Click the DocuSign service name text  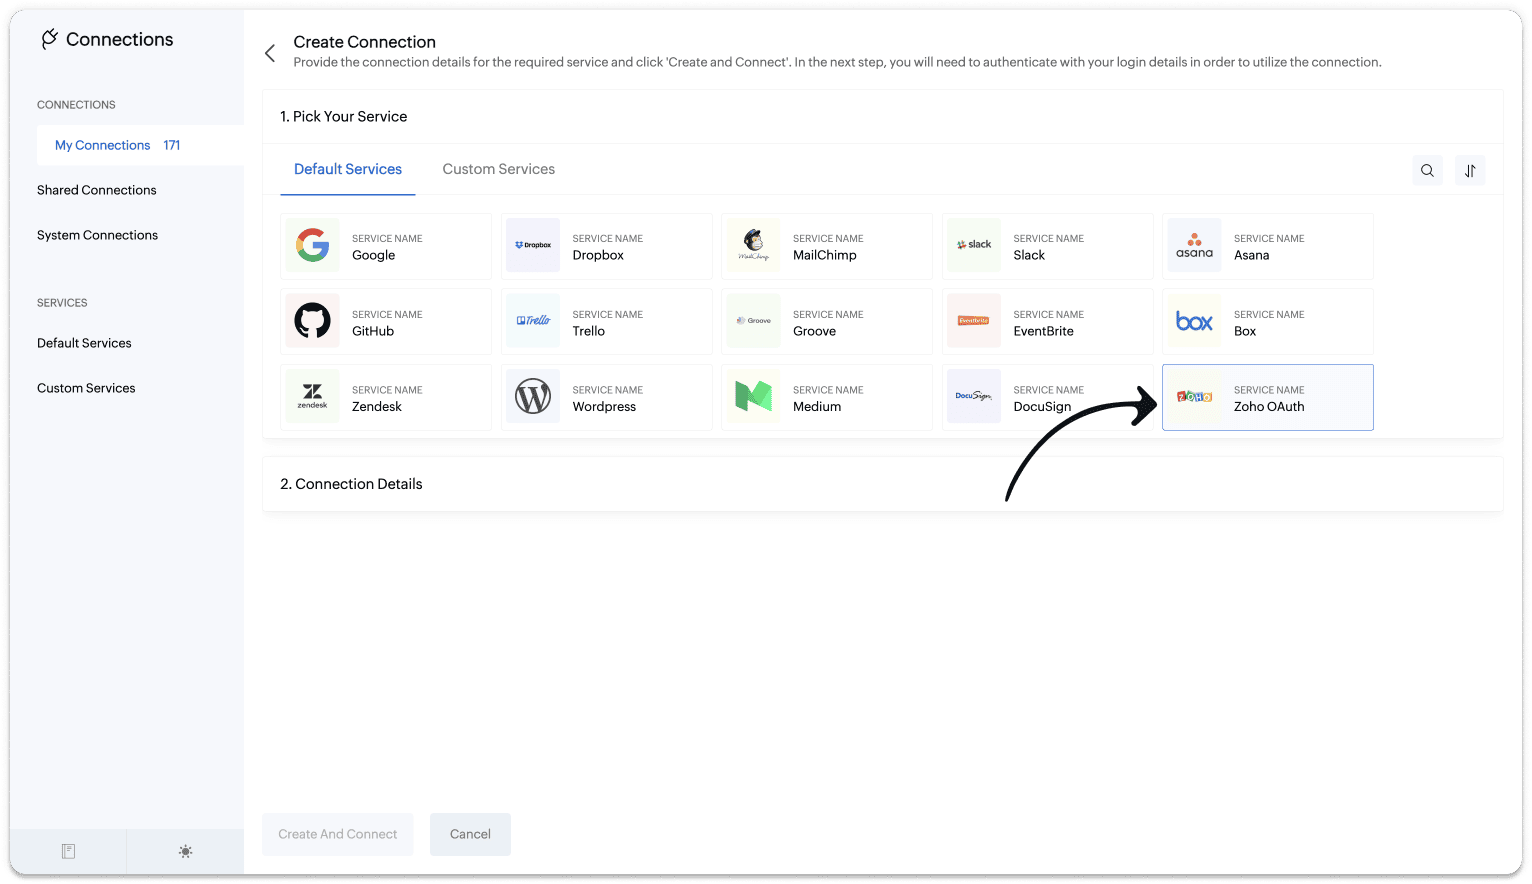[x=1042, y=407]
